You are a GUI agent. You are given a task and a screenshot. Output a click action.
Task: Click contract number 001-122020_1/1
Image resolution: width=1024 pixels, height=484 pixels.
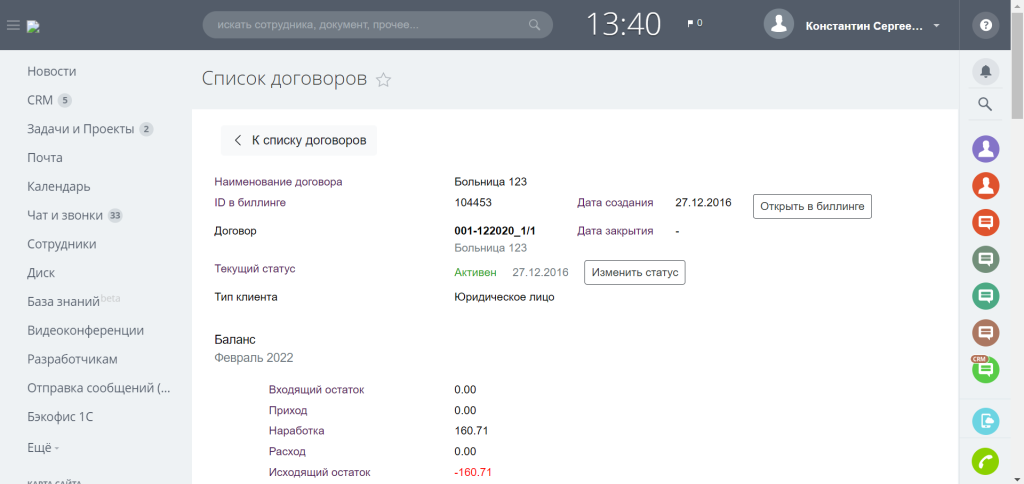(x=494, y=231)
